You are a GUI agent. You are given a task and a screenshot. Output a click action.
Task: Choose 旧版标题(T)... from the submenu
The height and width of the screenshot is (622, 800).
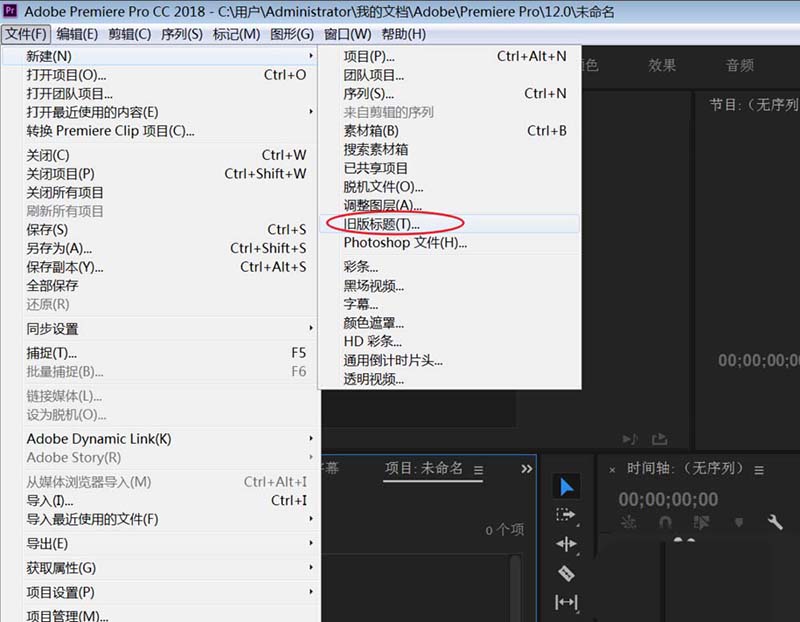tap(449, 223)
